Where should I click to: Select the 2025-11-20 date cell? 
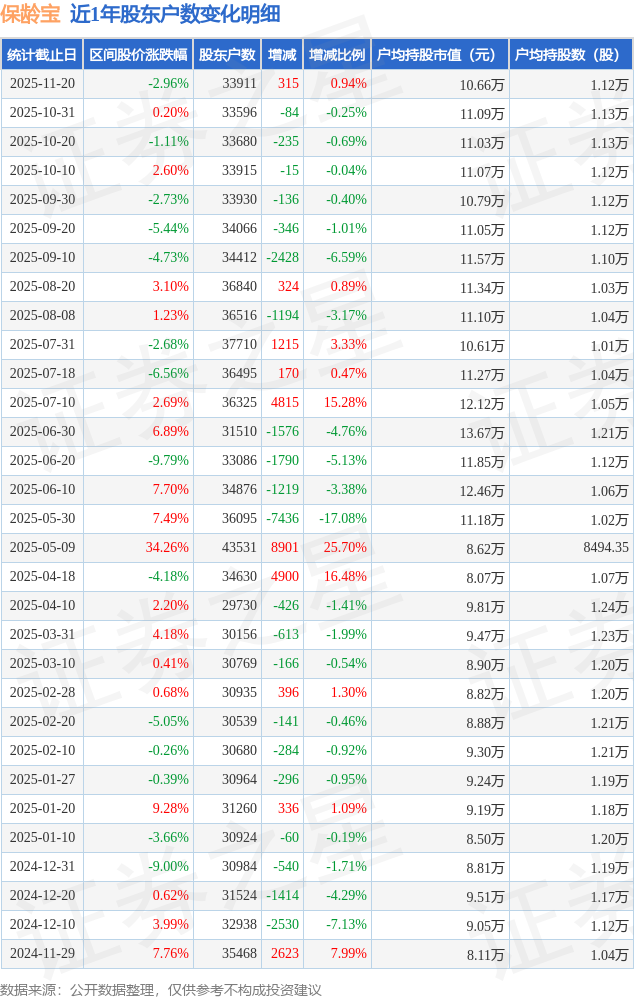(42, 84)
